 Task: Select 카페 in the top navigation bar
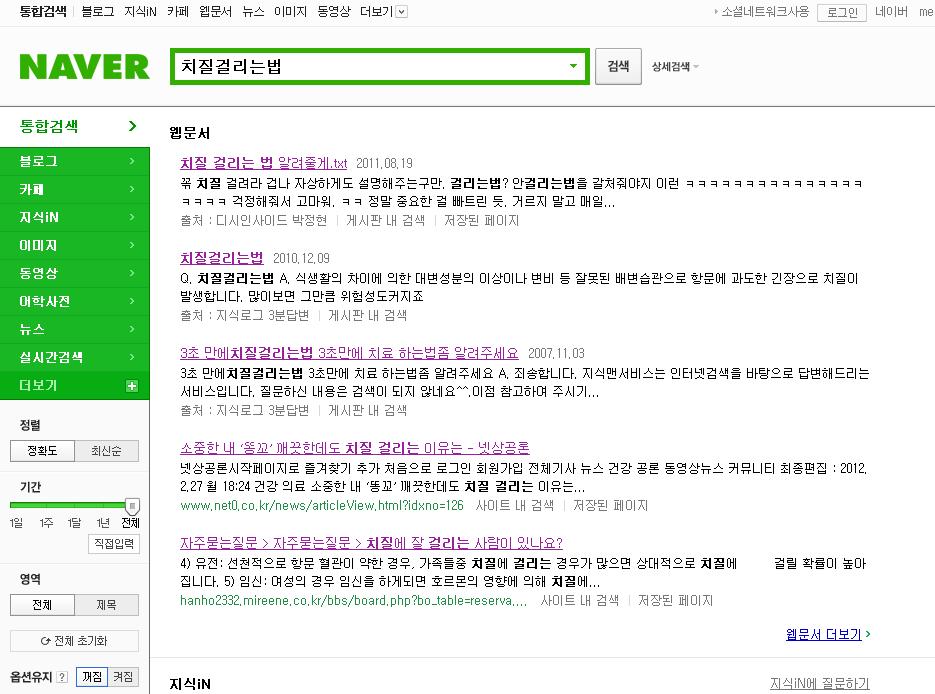coord(178,11)
